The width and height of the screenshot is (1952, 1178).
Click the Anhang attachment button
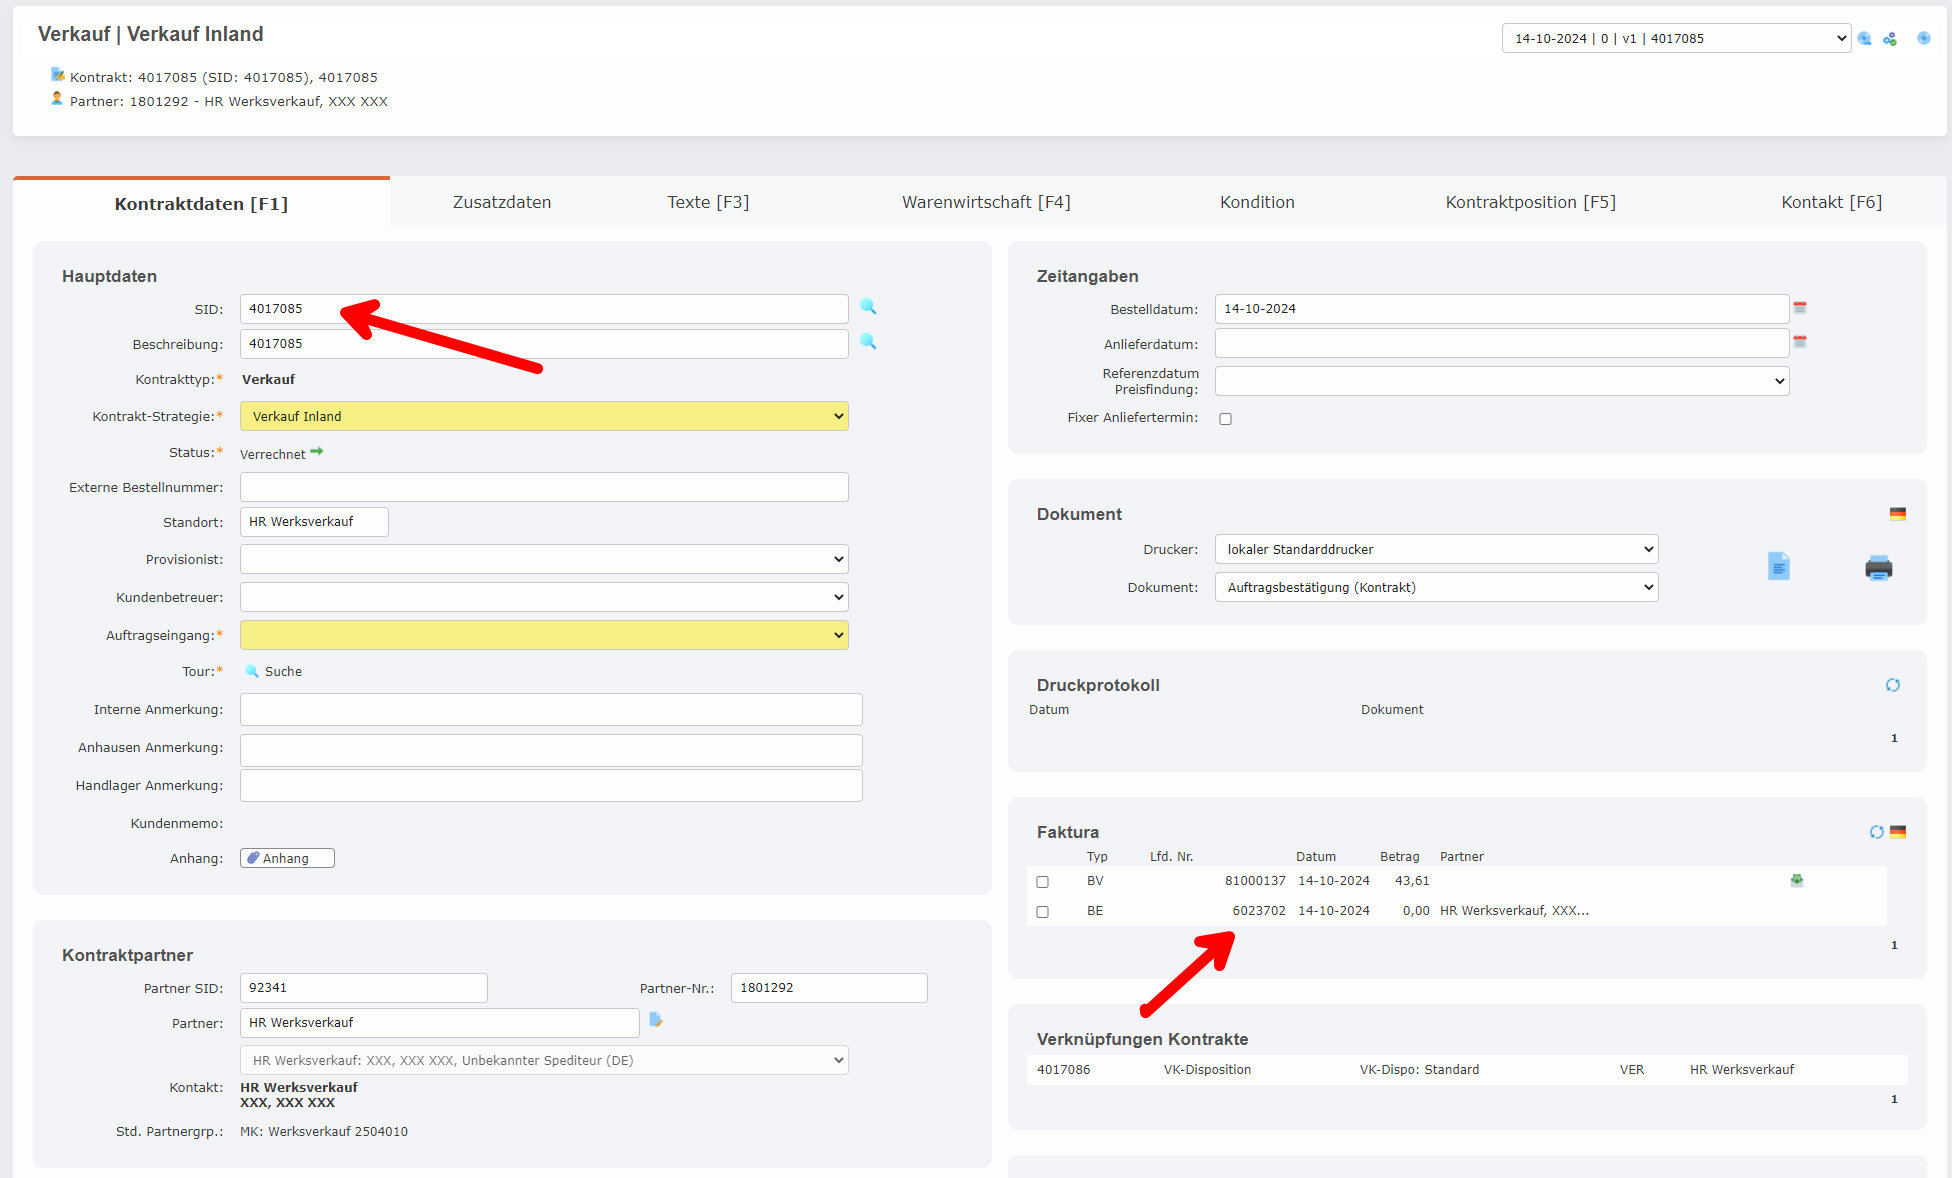pos(287,858)
